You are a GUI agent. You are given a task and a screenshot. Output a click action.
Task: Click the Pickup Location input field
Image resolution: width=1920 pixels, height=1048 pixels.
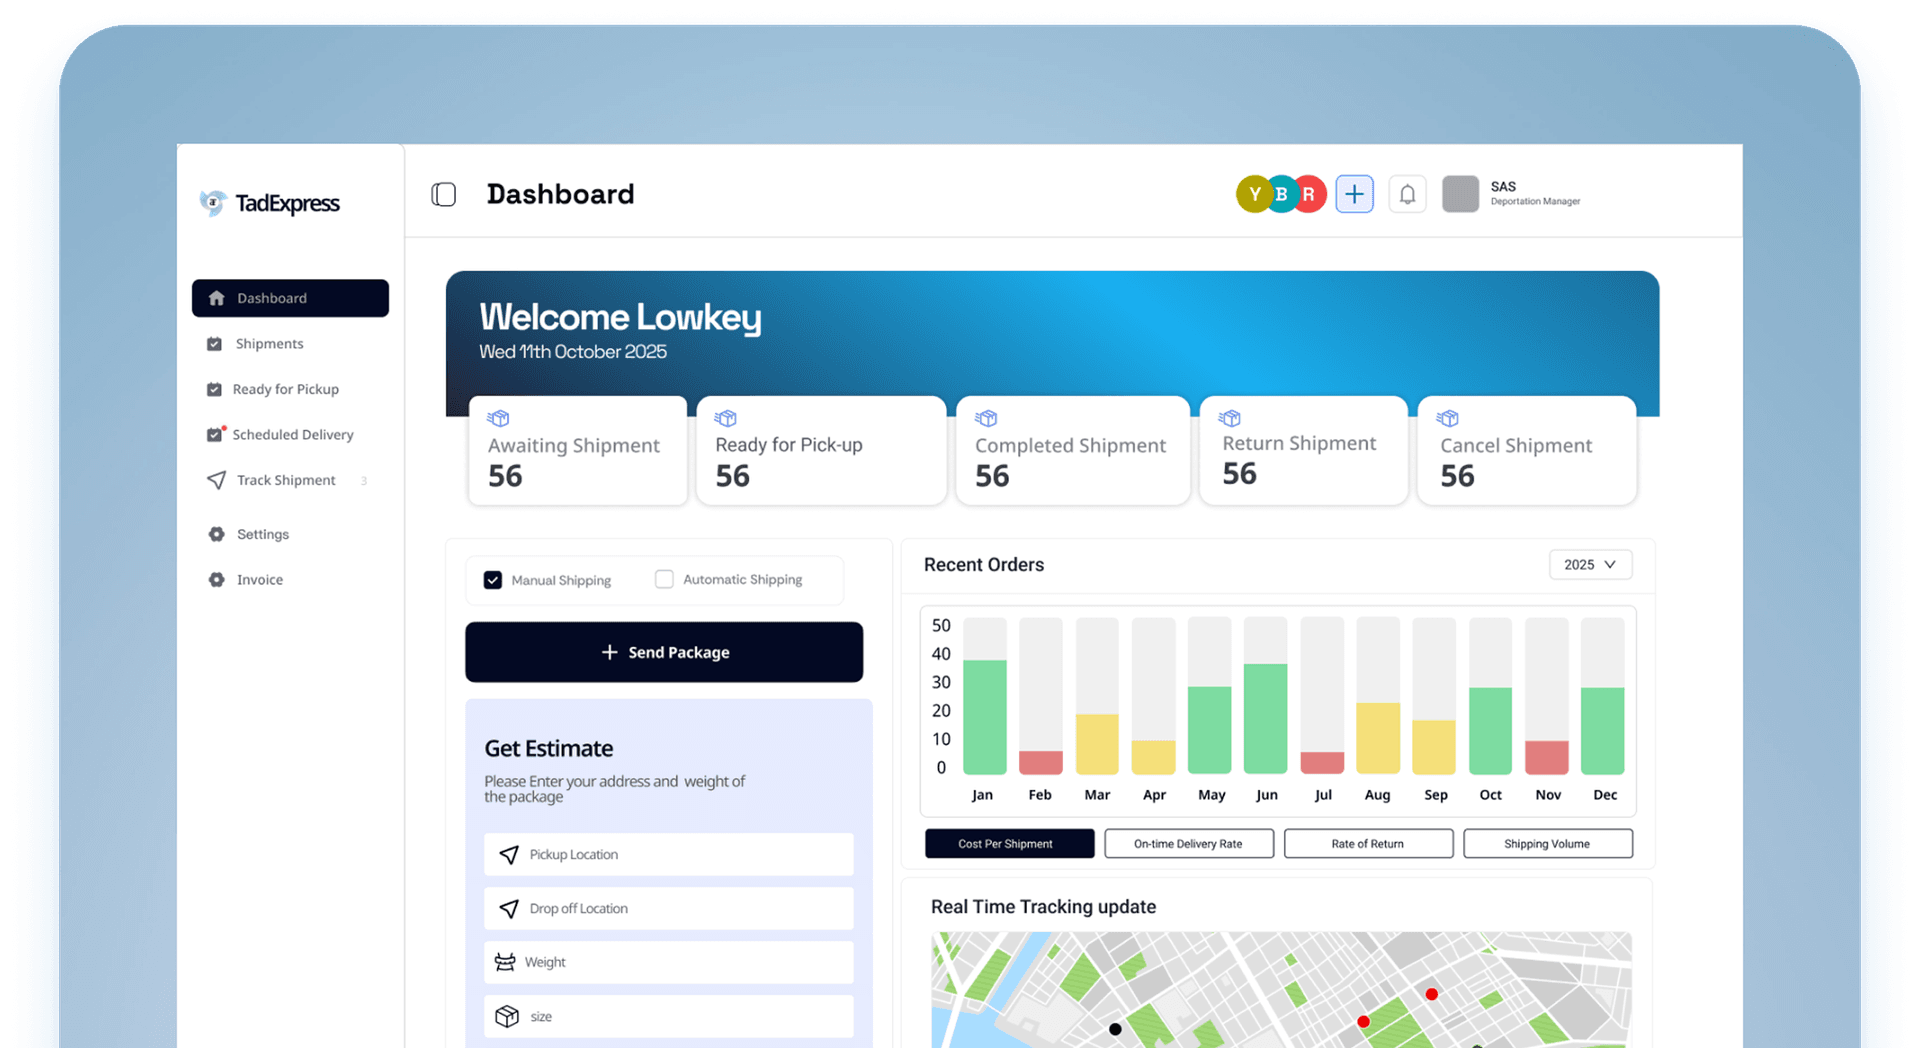pyautogui.click(x=669, y=854)
